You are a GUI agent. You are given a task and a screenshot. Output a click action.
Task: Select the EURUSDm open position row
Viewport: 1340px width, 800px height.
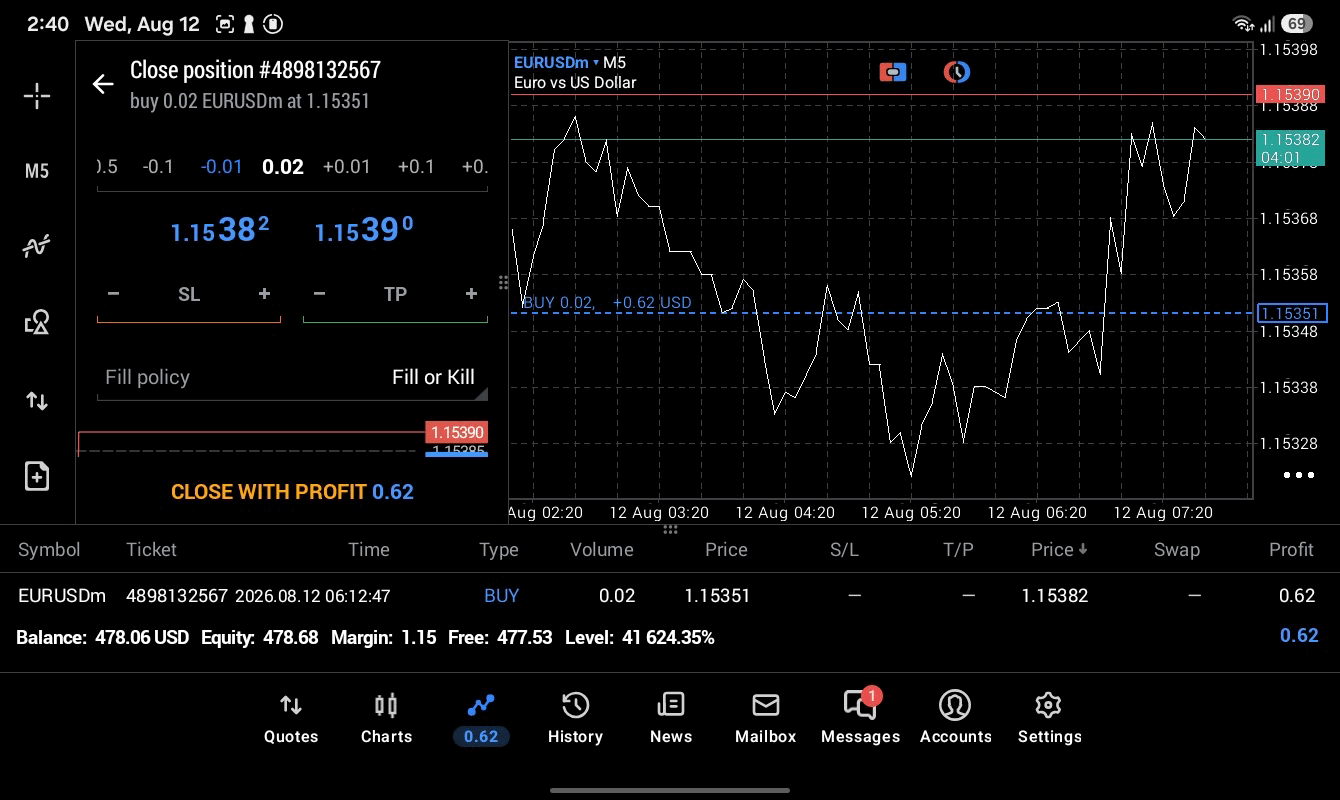point(670,596)
